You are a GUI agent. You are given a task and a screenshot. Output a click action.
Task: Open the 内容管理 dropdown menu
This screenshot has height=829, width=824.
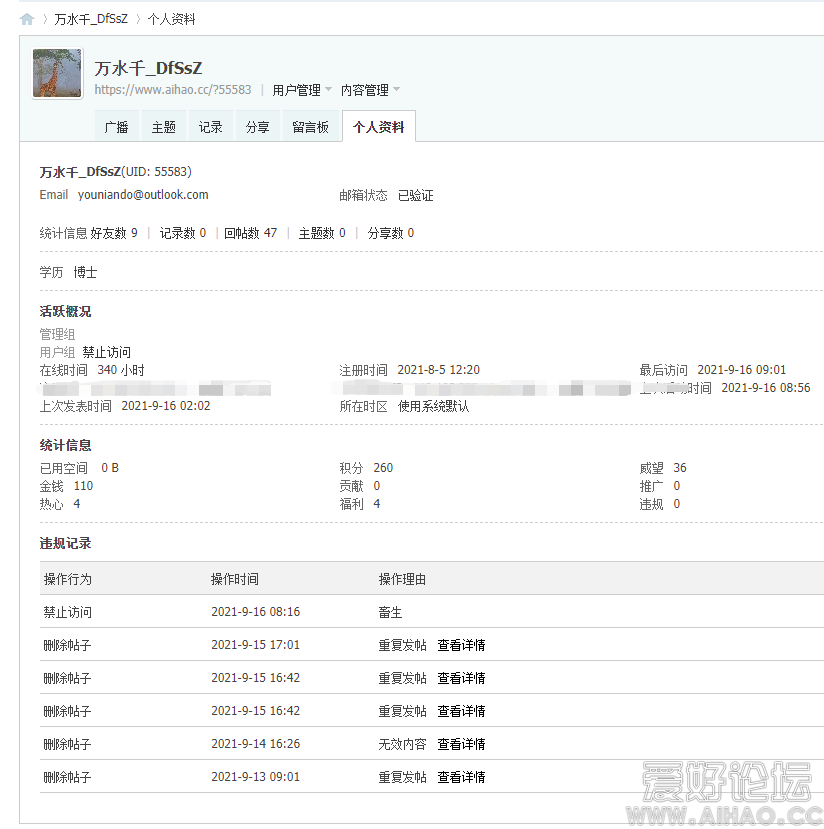[366, 89]
